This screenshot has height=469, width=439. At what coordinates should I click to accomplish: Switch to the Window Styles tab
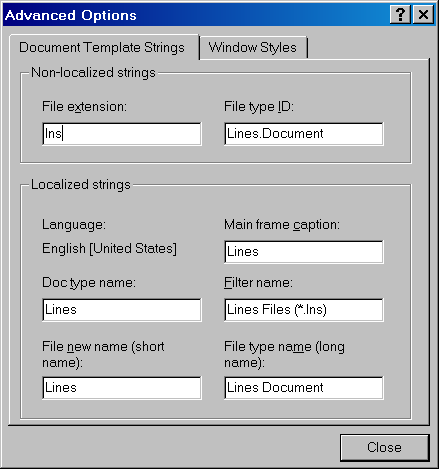tap(253, 47)
